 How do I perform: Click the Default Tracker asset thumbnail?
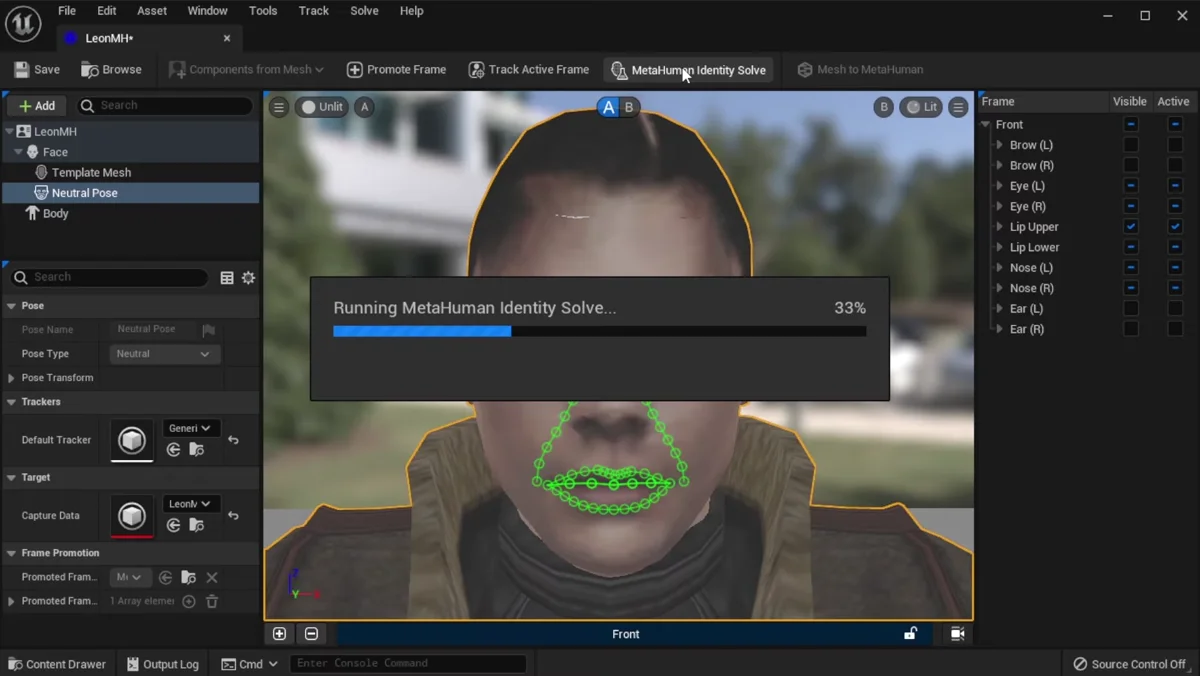click(x=131, y=440)
